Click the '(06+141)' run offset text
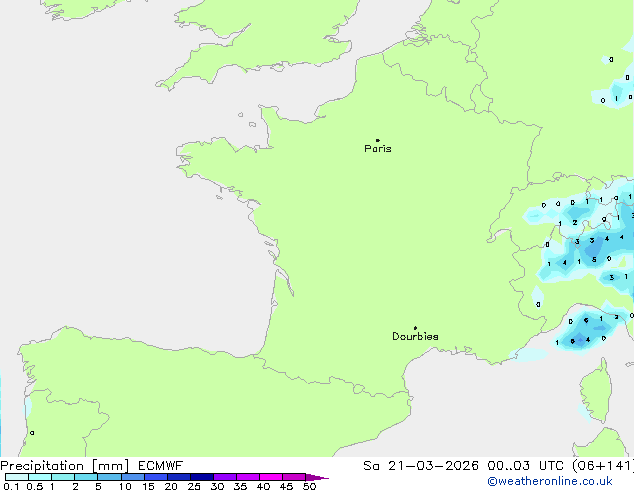 tap(603, 466)
